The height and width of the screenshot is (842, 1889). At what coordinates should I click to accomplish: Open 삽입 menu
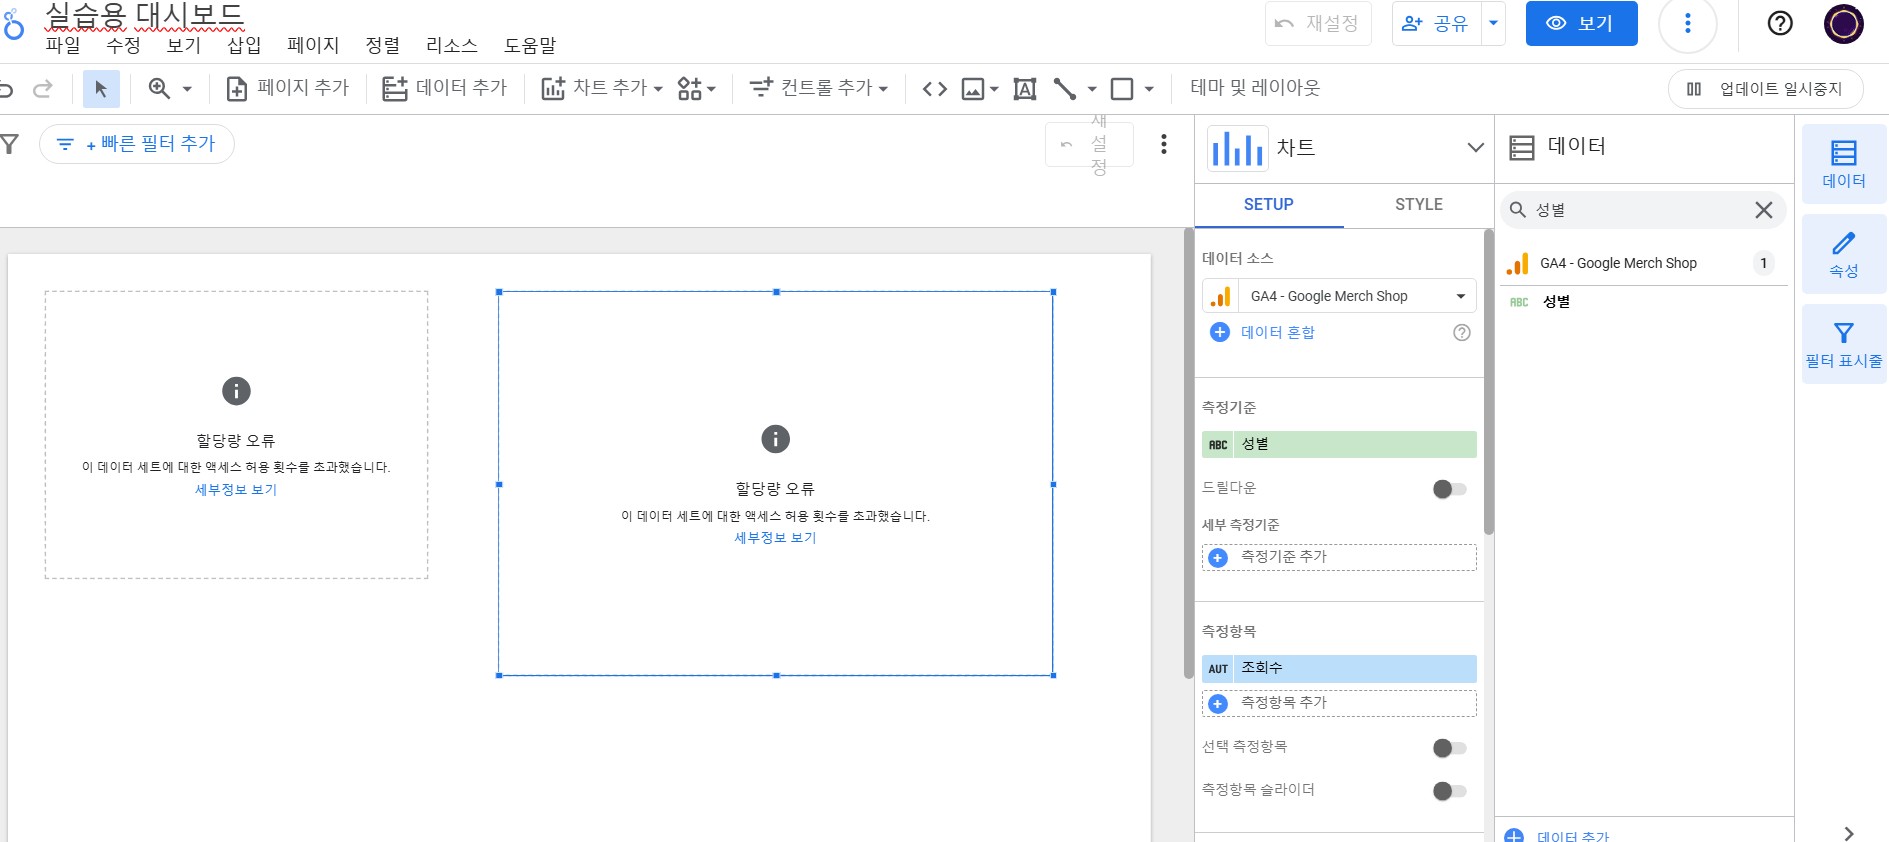point(243,45)
